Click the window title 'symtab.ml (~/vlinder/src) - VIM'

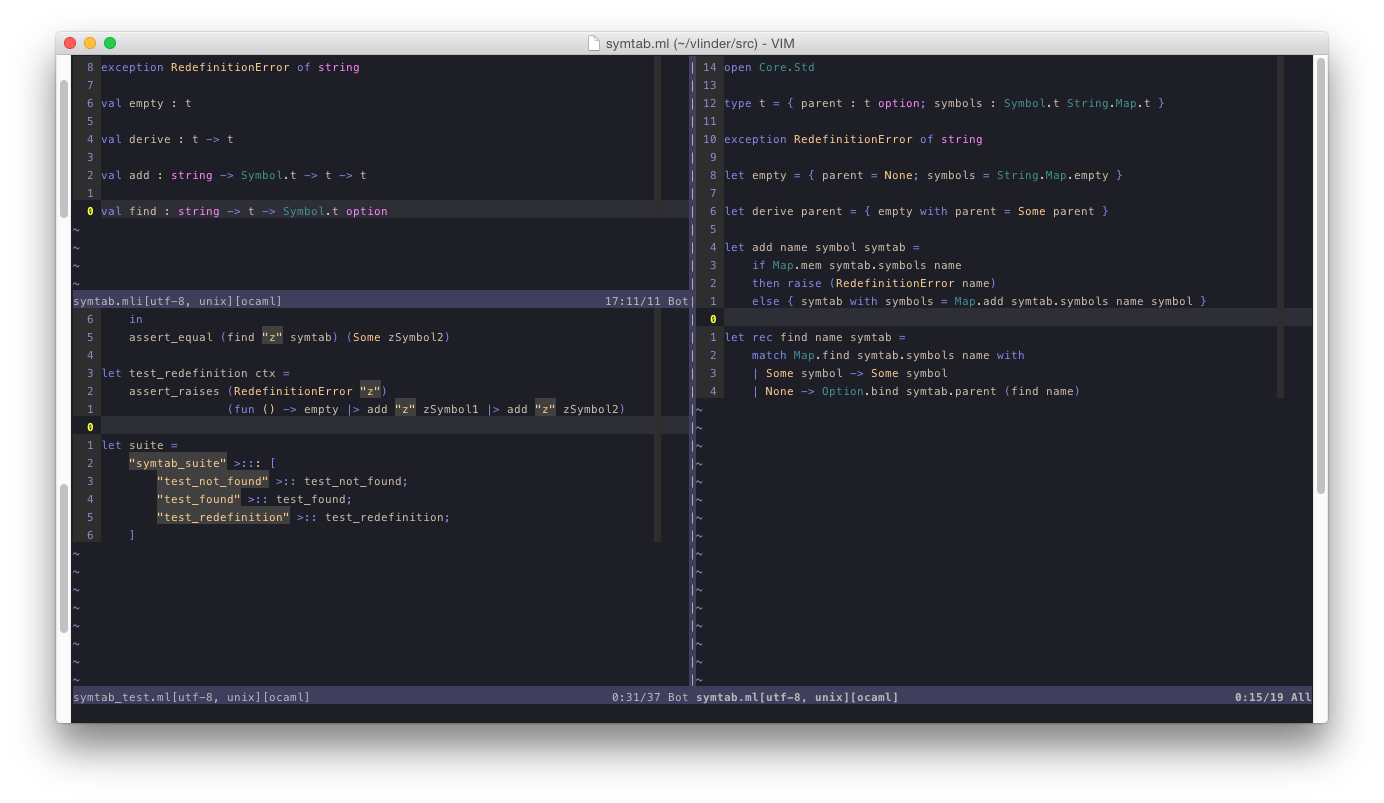click(700, 43)
